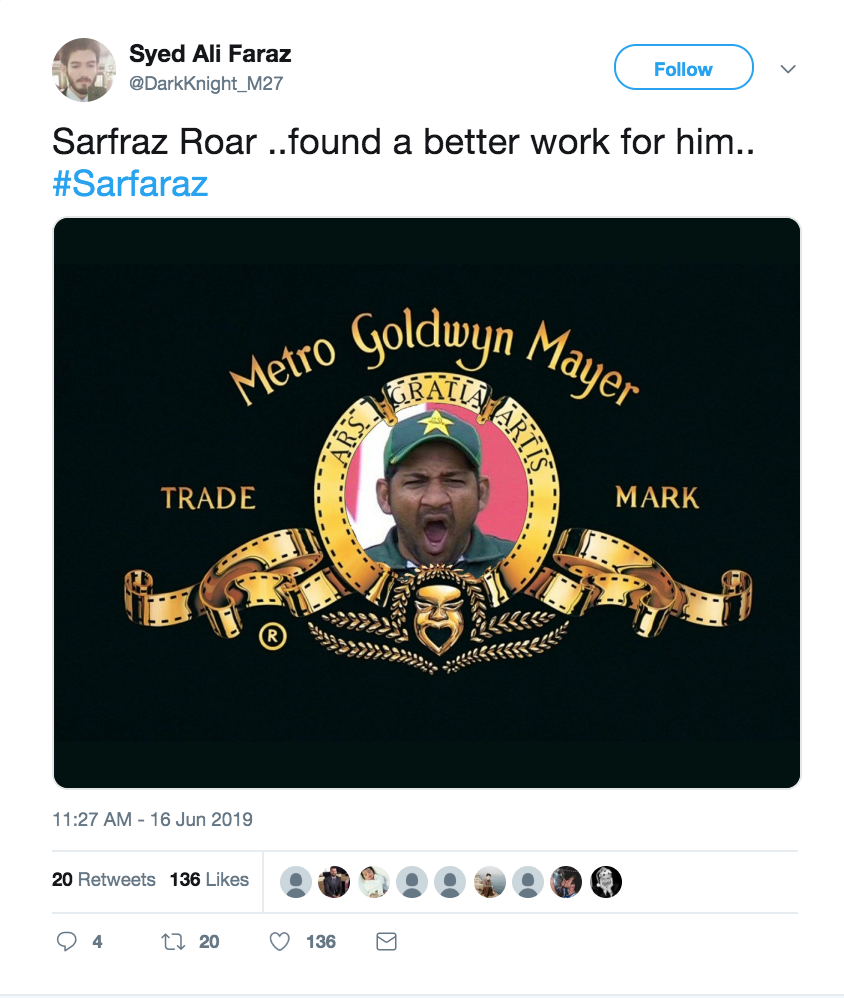Like the tweet with the heart icon
This screenshot has width=844, height=998.
coord(281,941)
